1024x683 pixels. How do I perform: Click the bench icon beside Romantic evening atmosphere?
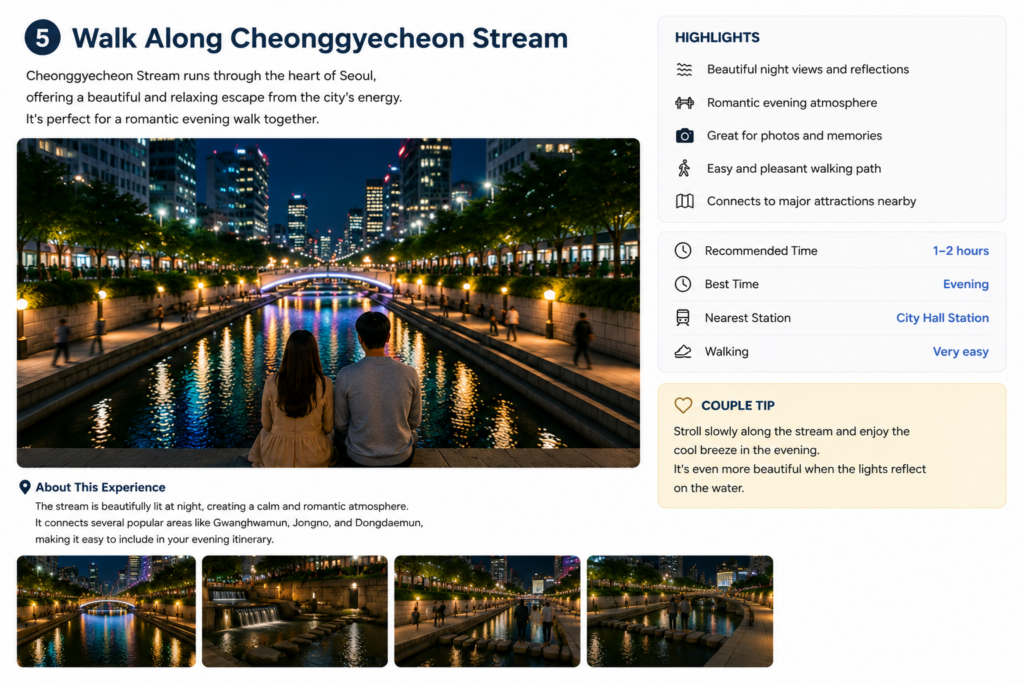(x=684, y=103)
